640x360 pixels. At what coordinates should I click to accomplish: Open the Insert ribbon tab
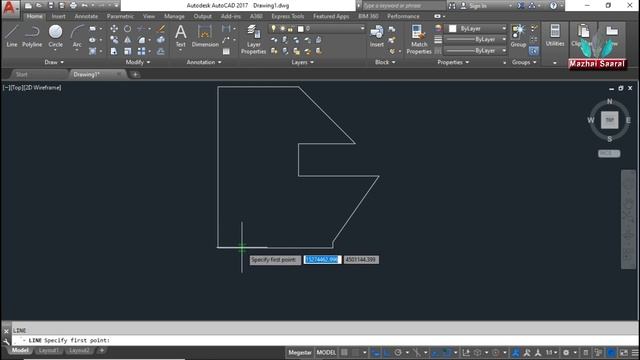point(58,16)
